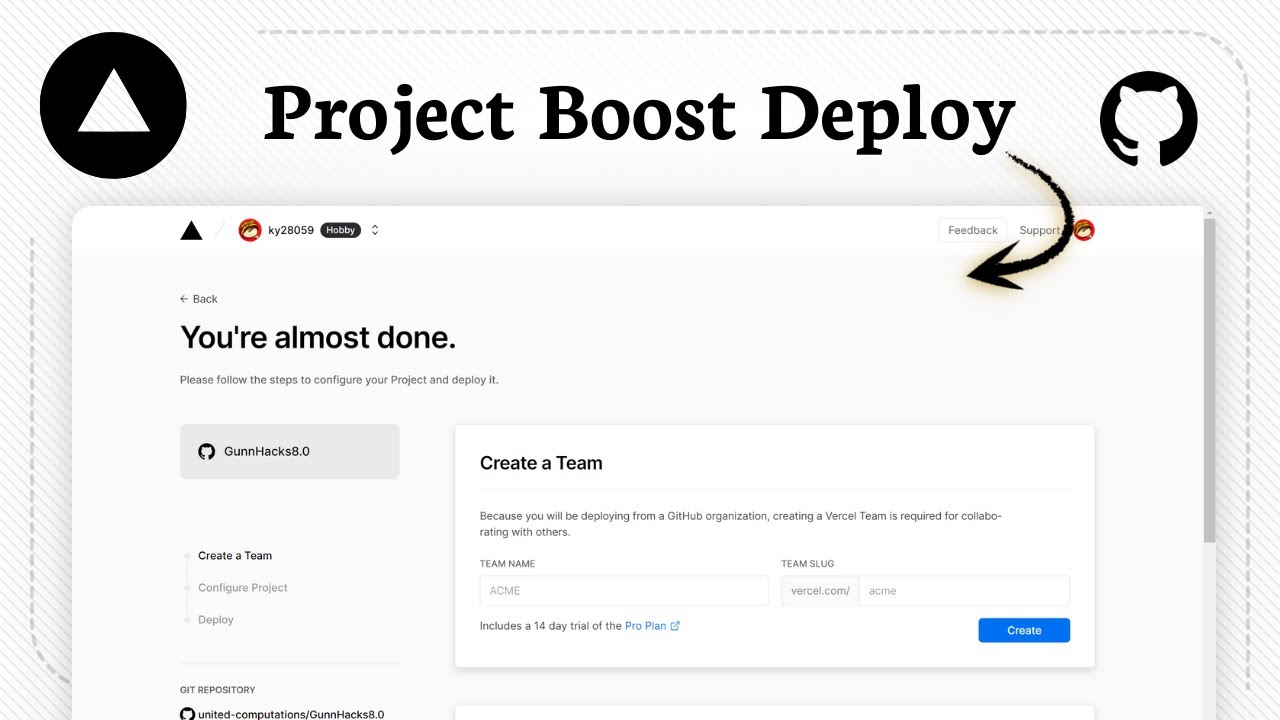Select the Deploy step
Viewport: 1280px width, 720px height.
[x=216, y=620]
